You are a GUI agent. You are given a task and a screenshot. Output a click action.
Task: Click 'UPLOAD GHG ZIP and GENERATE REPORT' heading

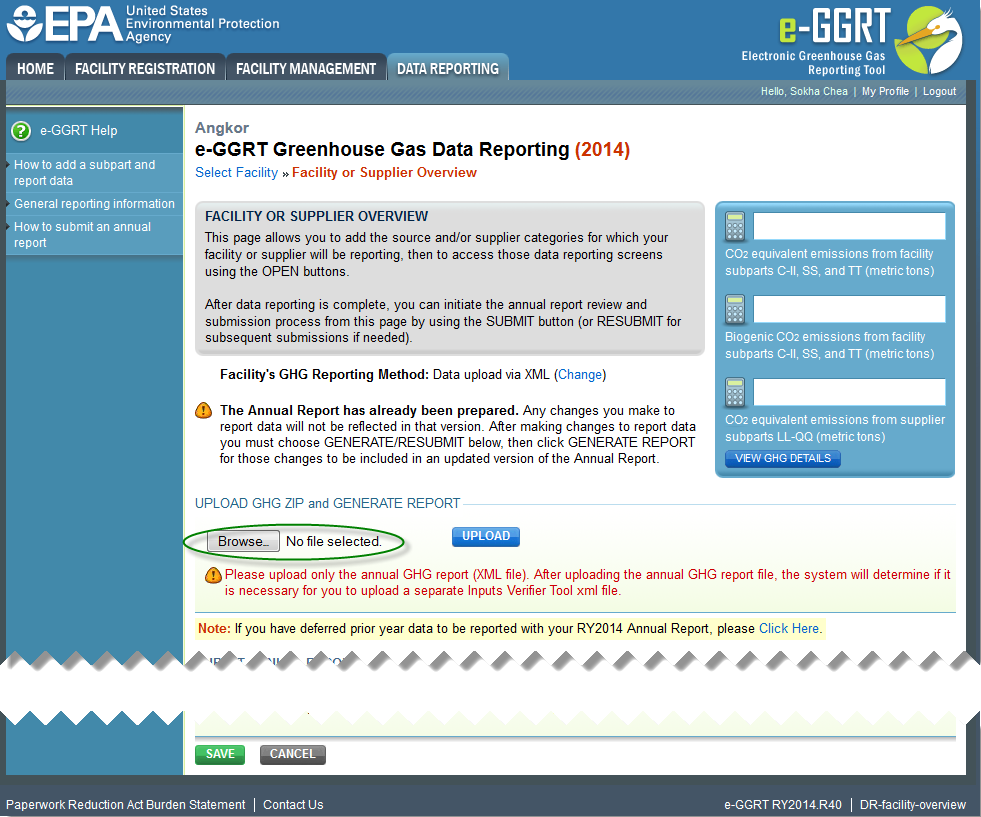[327, 504]
